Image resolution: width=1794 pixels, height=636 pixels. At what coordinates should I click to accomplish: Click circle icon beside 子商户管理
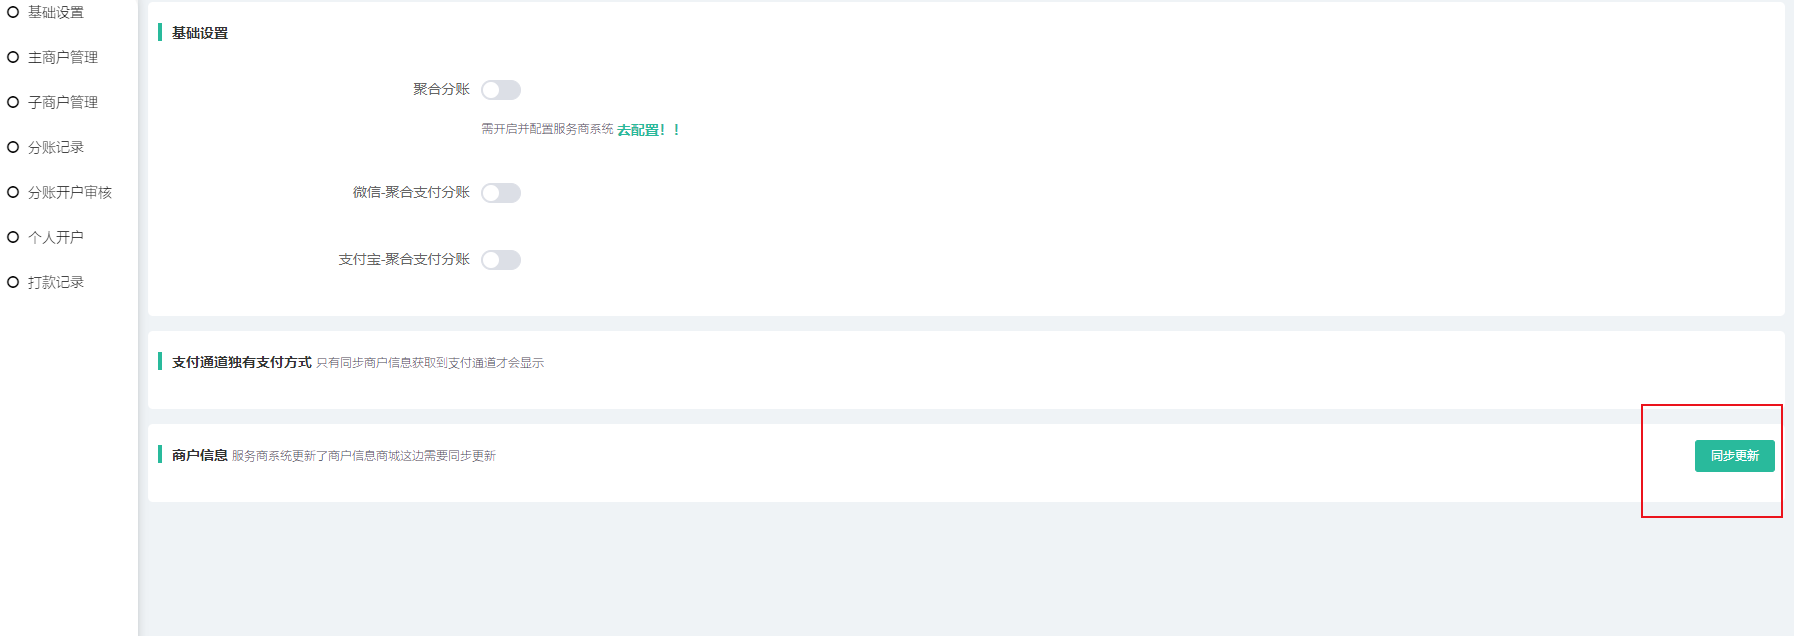[x=13, y=102]
